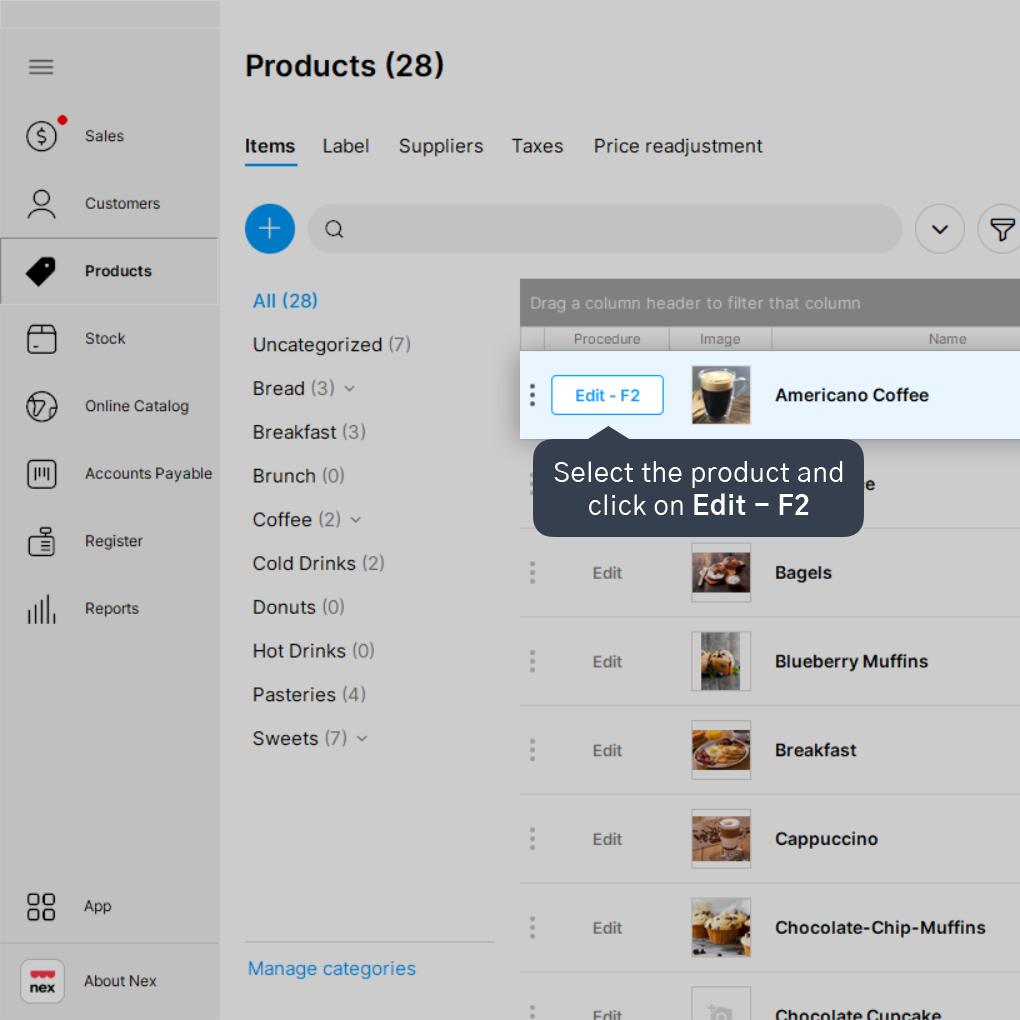Open the Reports bar chart icon
1020x1020 pixels.
42,609
